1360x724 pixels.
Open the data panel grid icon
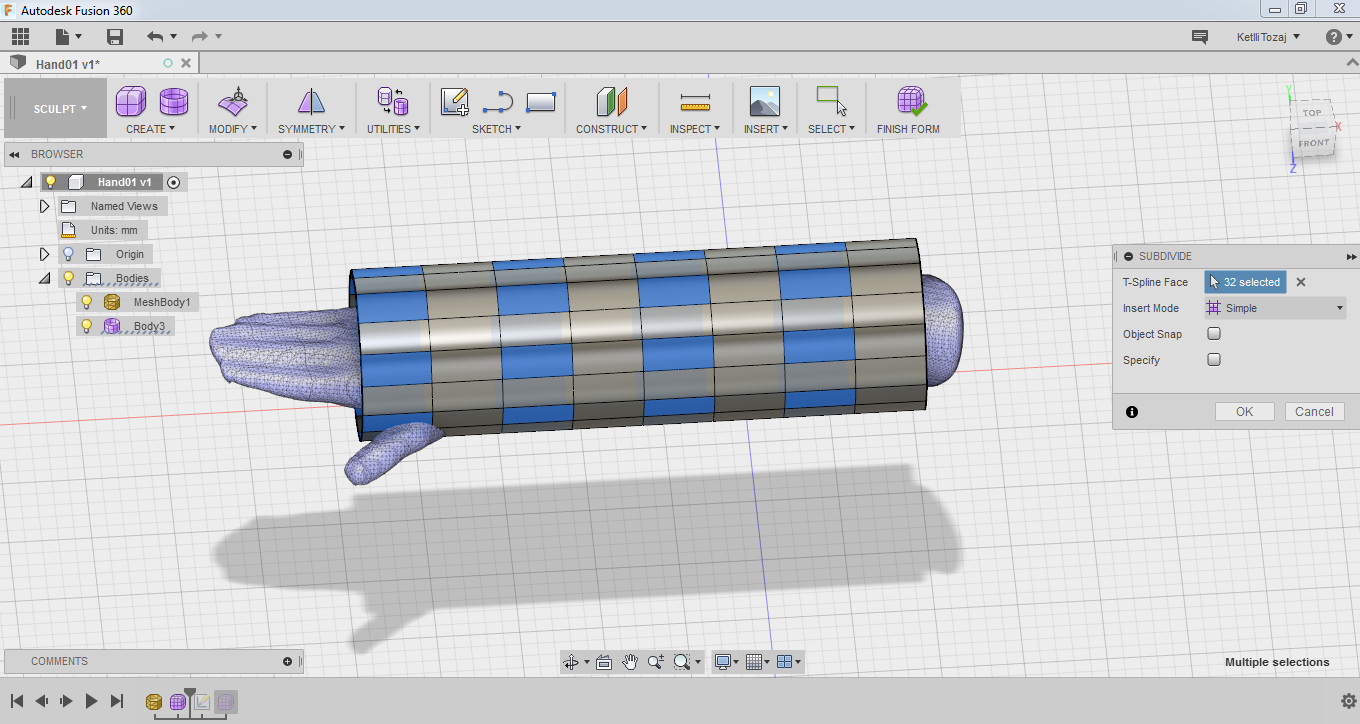20,37
